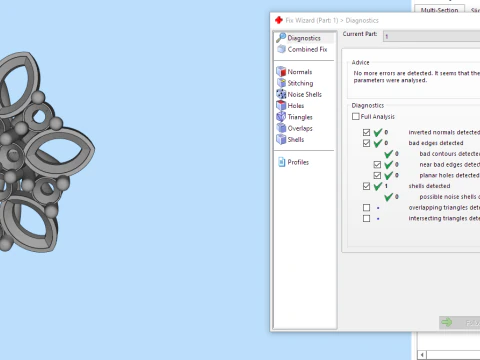The image size is (480, 360).
Task: Switch to the Multi-Section tab
Action: pyautogui.click(x=439, y=10)
